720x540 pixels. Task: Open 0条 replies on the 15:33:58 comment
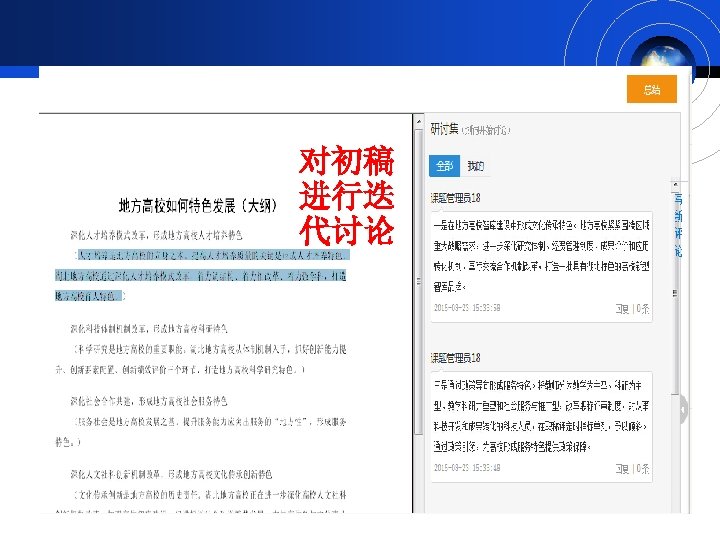coord(643,309)
